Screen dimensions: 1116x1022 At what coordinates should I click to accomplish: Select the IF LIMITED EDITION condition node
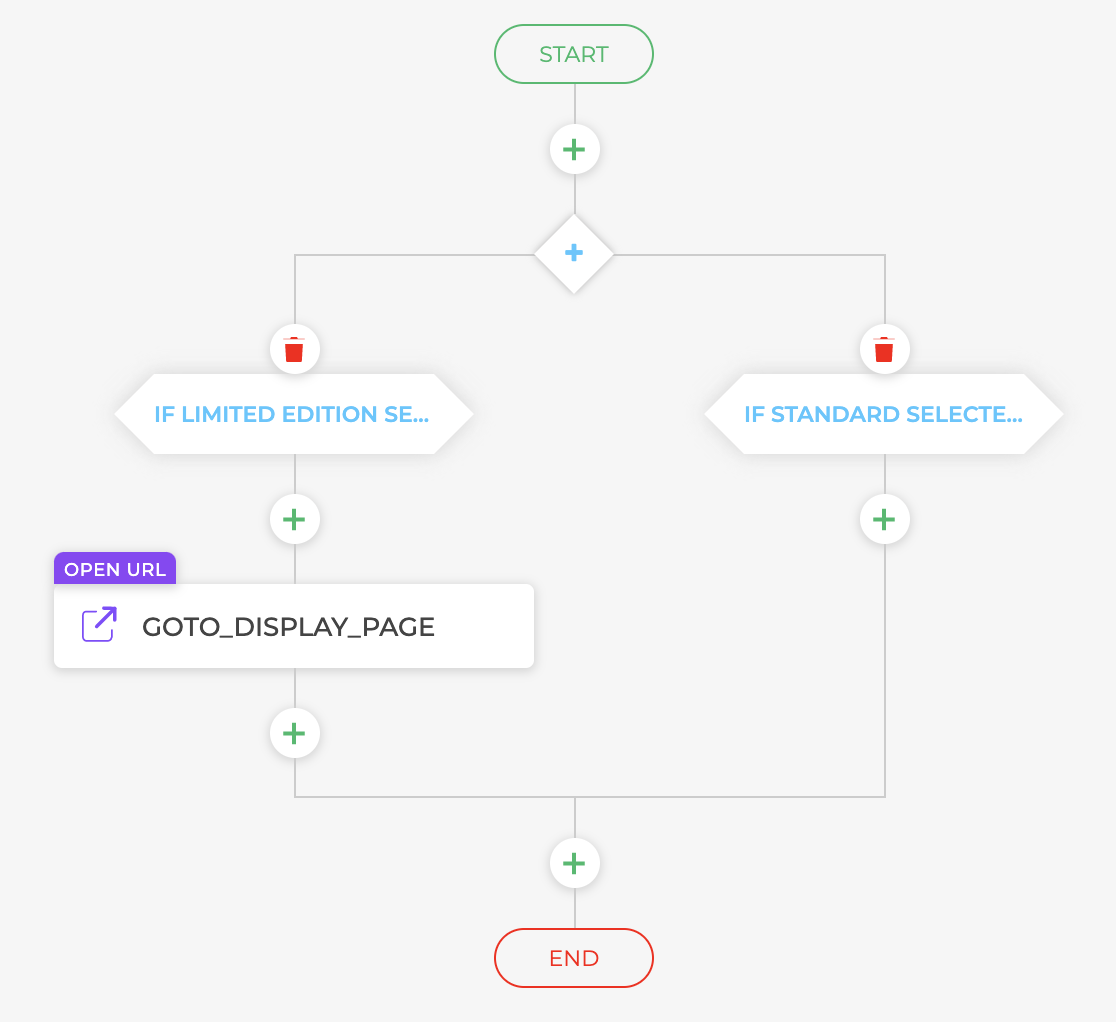coord(294,413)
